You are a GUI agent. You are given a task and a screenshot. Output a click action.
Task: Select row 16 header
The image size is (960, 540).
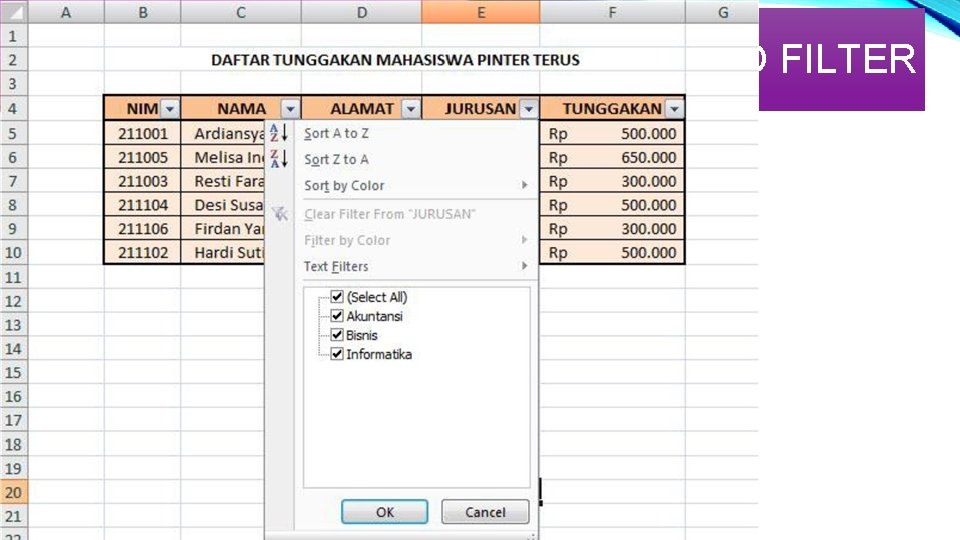pos(13,397)
